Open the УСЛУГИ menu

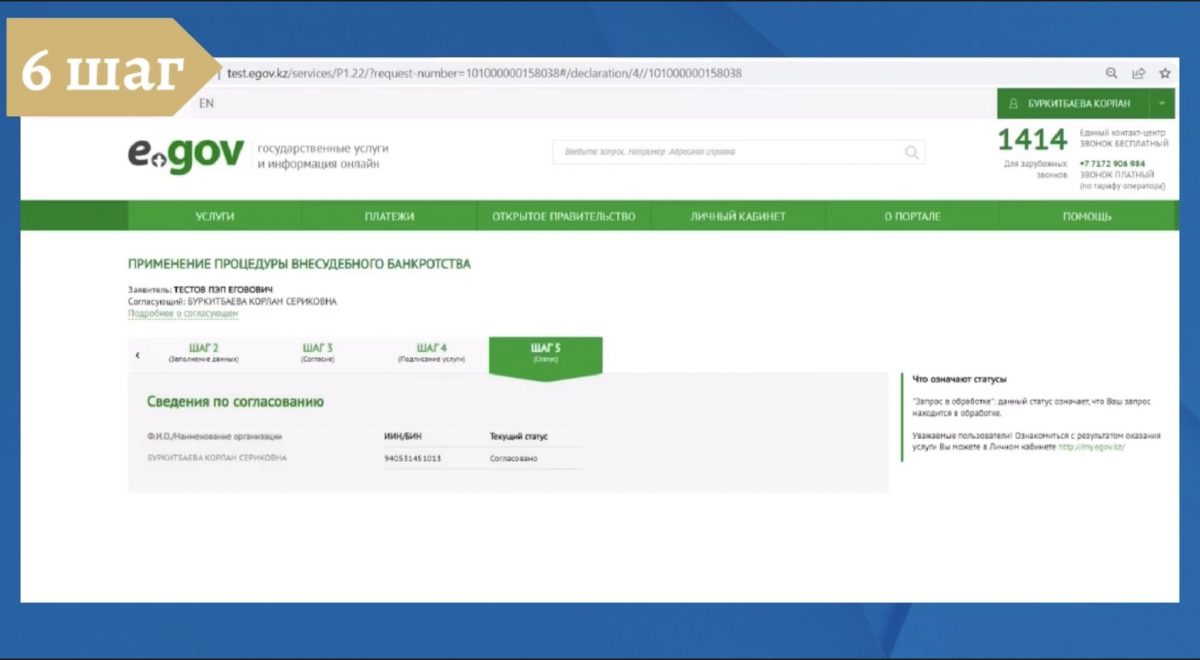pyautogui.click(x=215, y=216)
